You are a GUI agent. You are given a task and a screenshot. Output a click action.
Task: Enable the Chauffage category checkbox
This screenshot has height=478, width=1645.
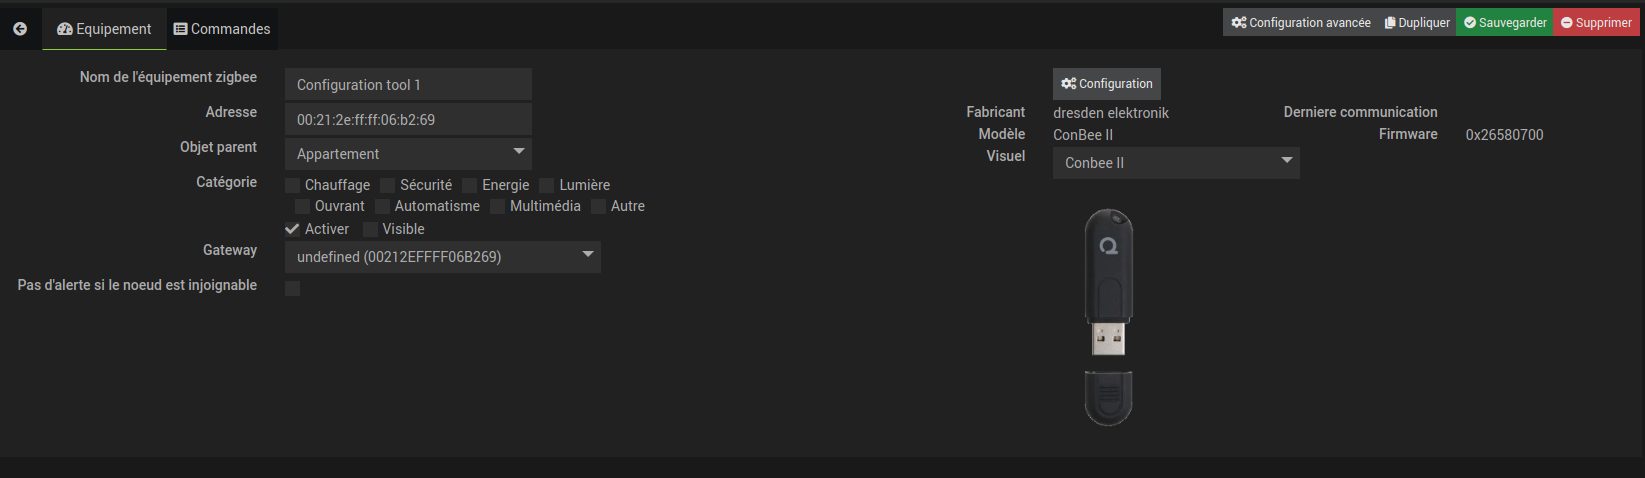(x=293, y=185)
